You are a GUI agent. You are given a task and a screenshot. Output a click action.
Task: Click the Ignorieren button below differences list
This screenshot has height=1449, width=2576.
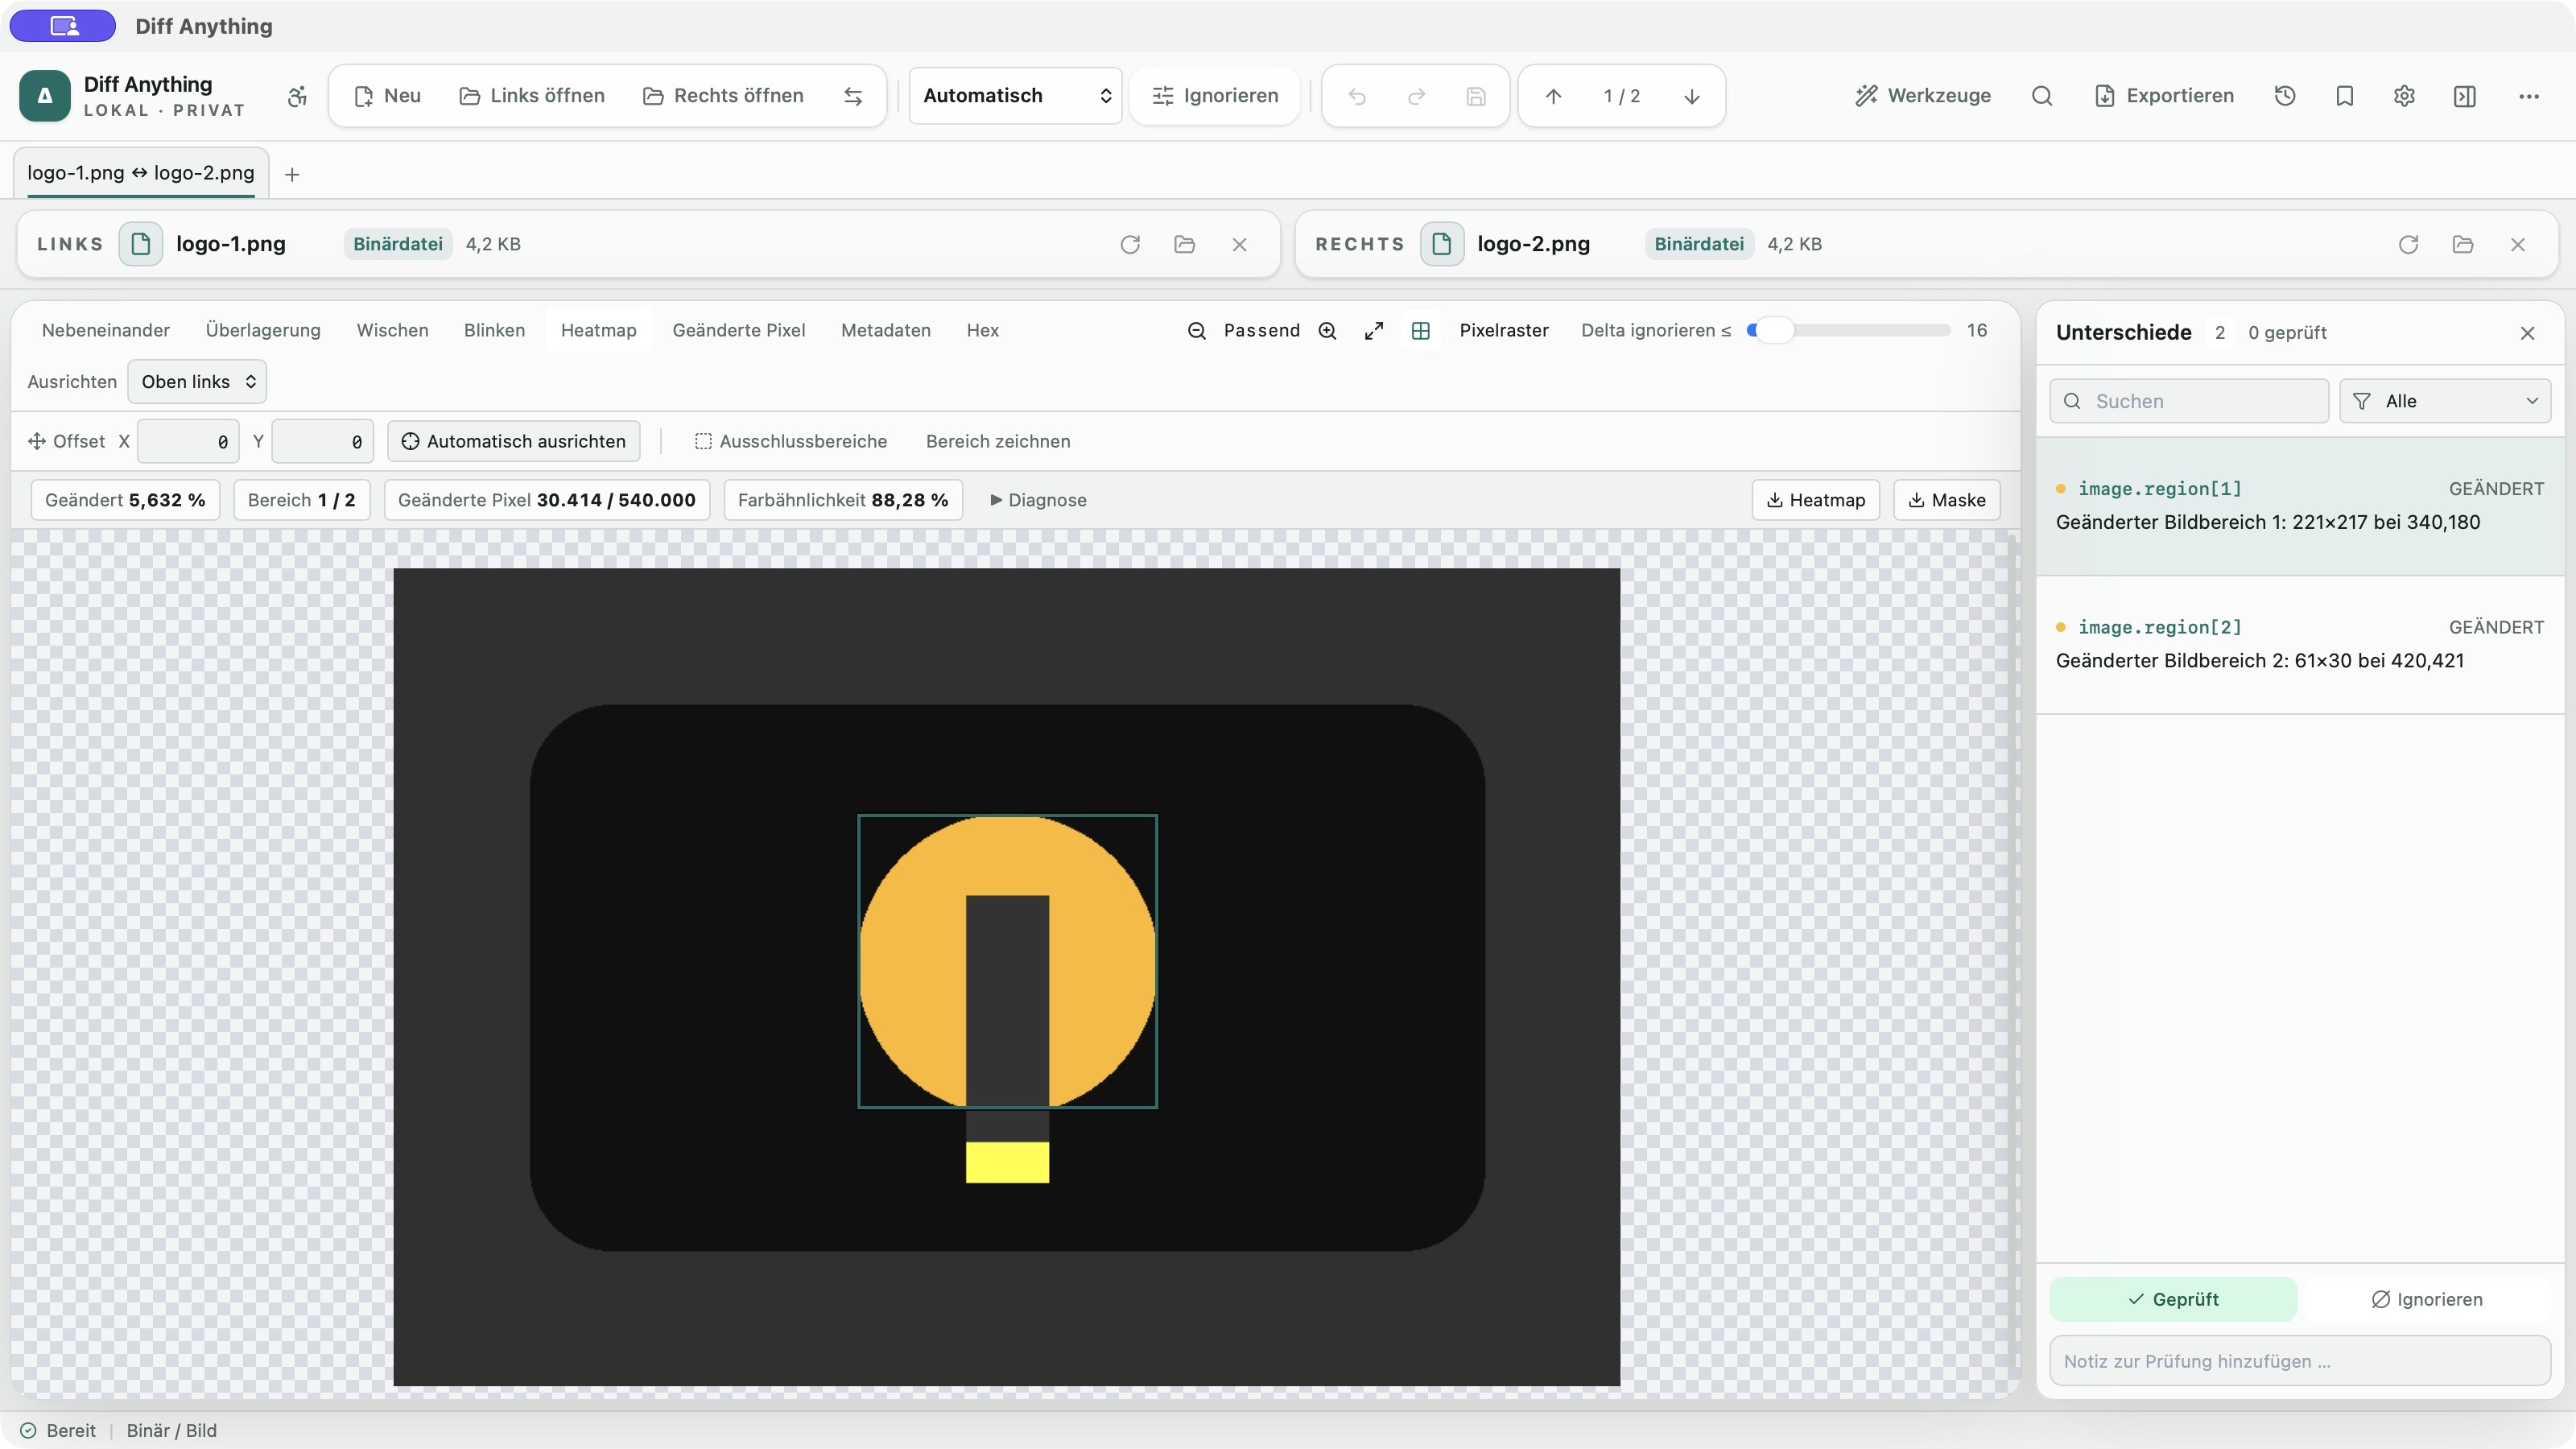coord(2426,1299)
